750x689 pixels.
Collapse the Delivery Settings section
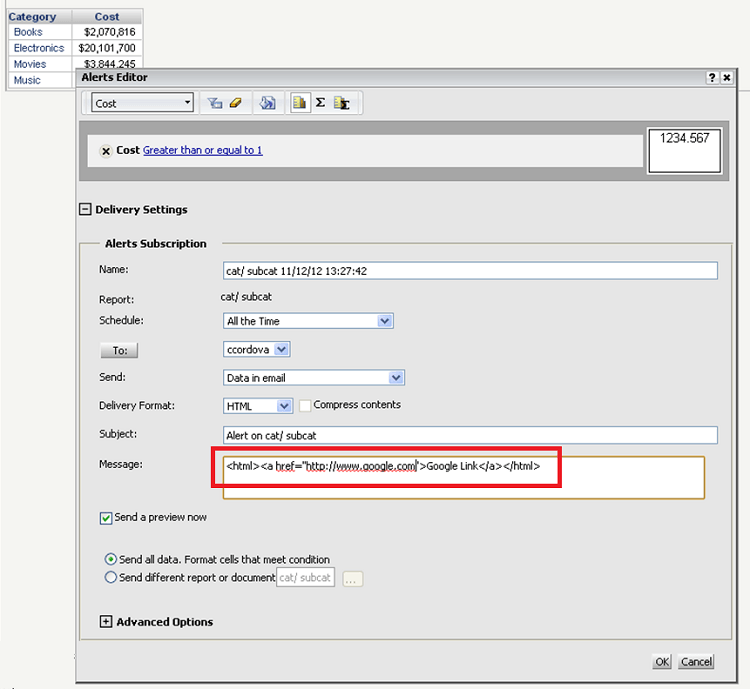pyautogui.click(x=85, y=210)
